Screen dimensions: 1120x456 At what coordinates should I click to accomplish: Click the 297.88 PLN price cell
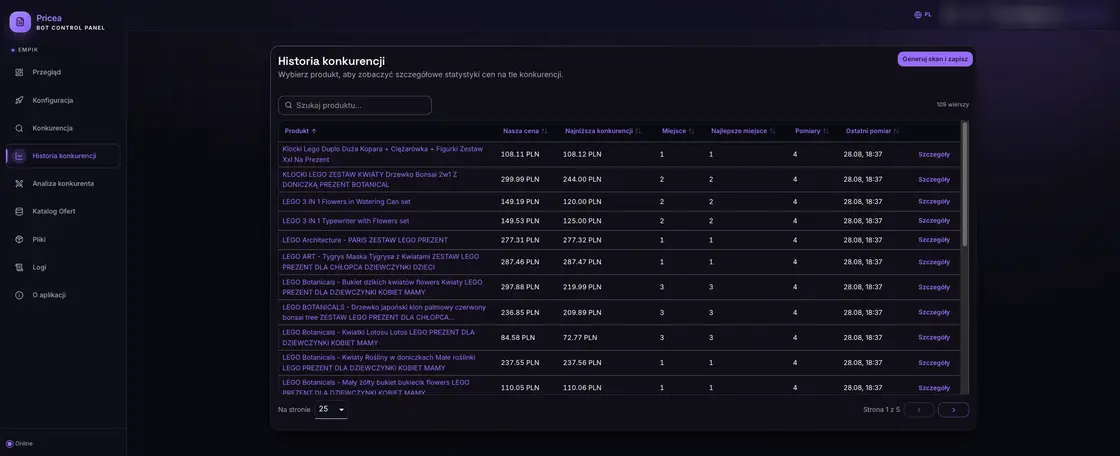click(520, 287)
